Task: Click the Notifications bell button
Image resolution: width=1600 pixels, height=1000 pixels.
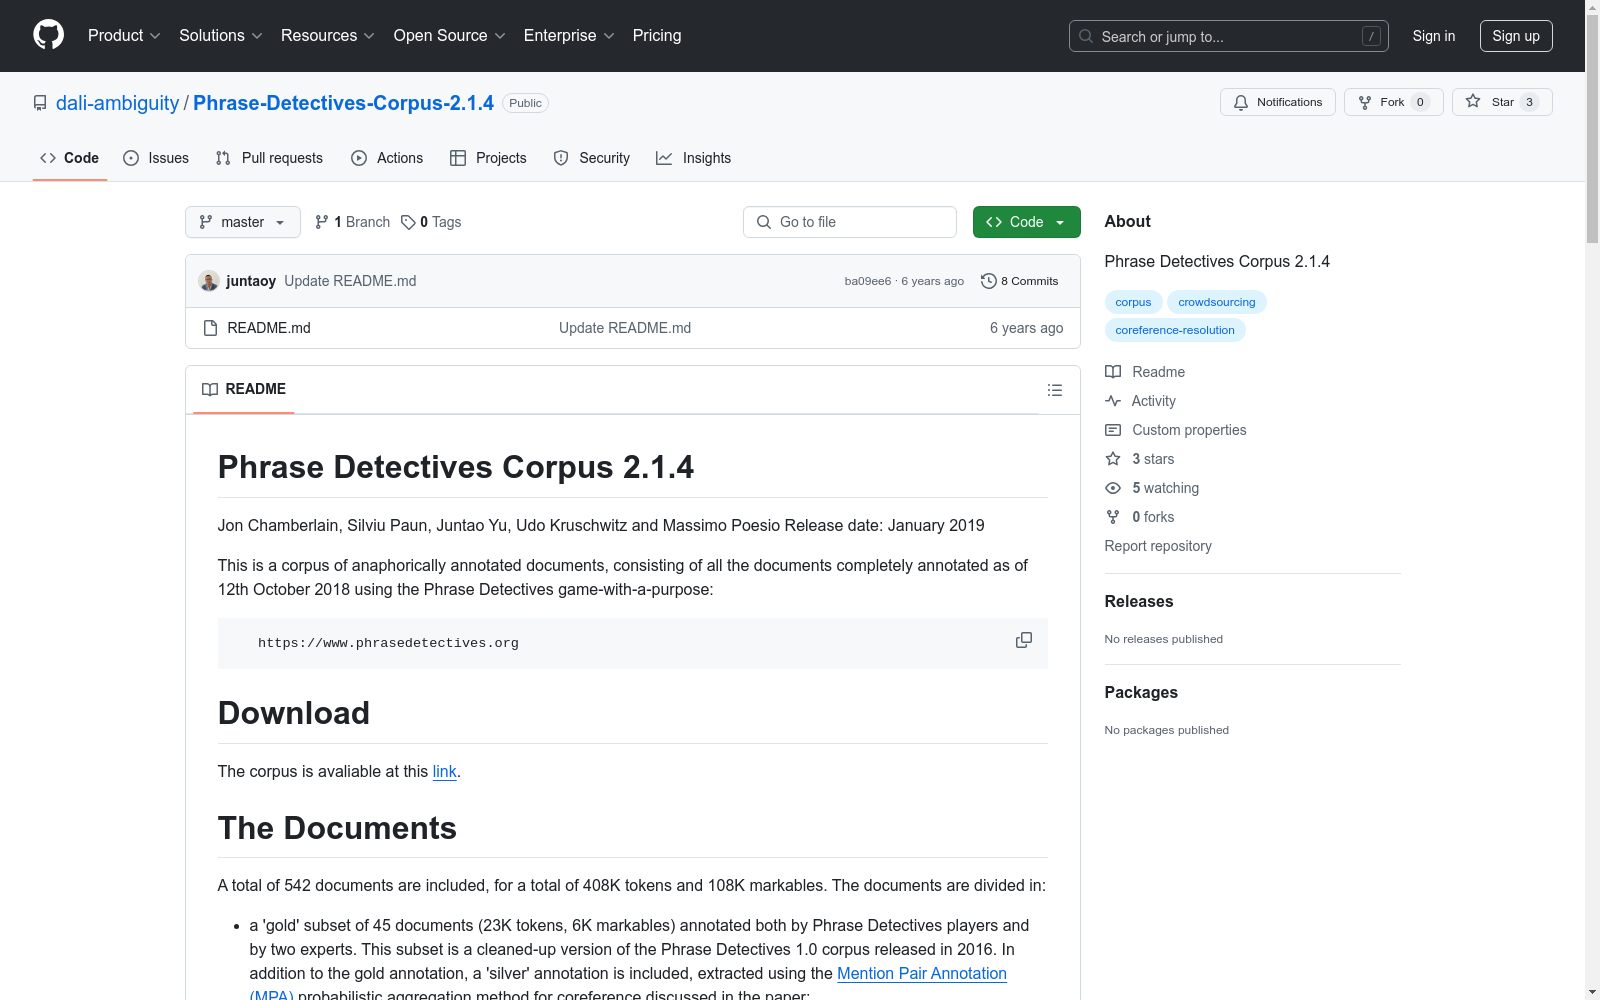Action: click(x=1278, y=102)
